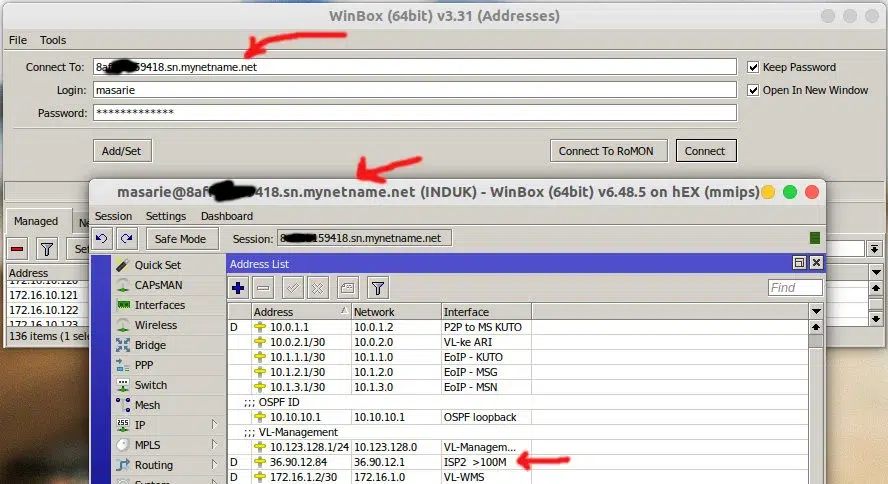
Task: Open the Switch sidebar entry
Action: 151,385
